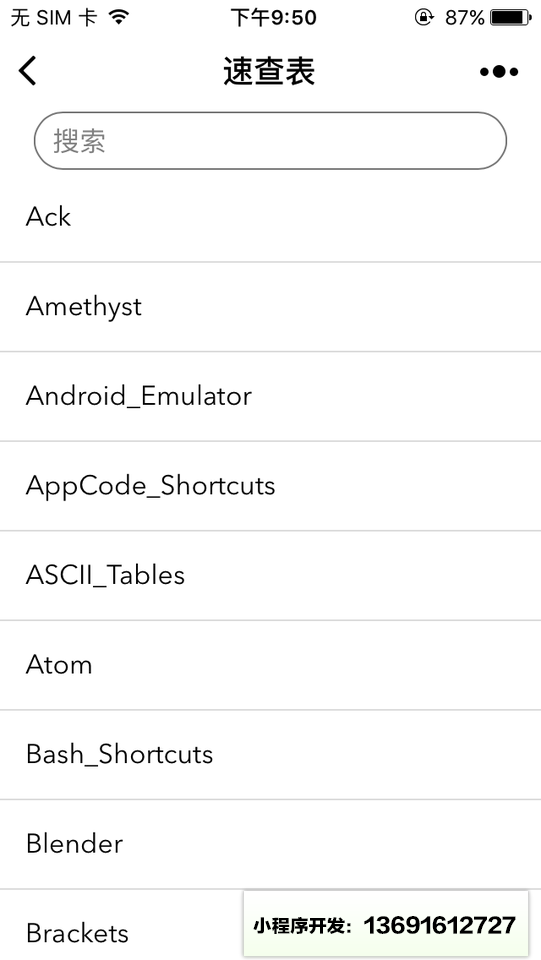Viewport: 541px width, 960px height.
Task: Tap the 87% battery percentage text
Action: 465,18
